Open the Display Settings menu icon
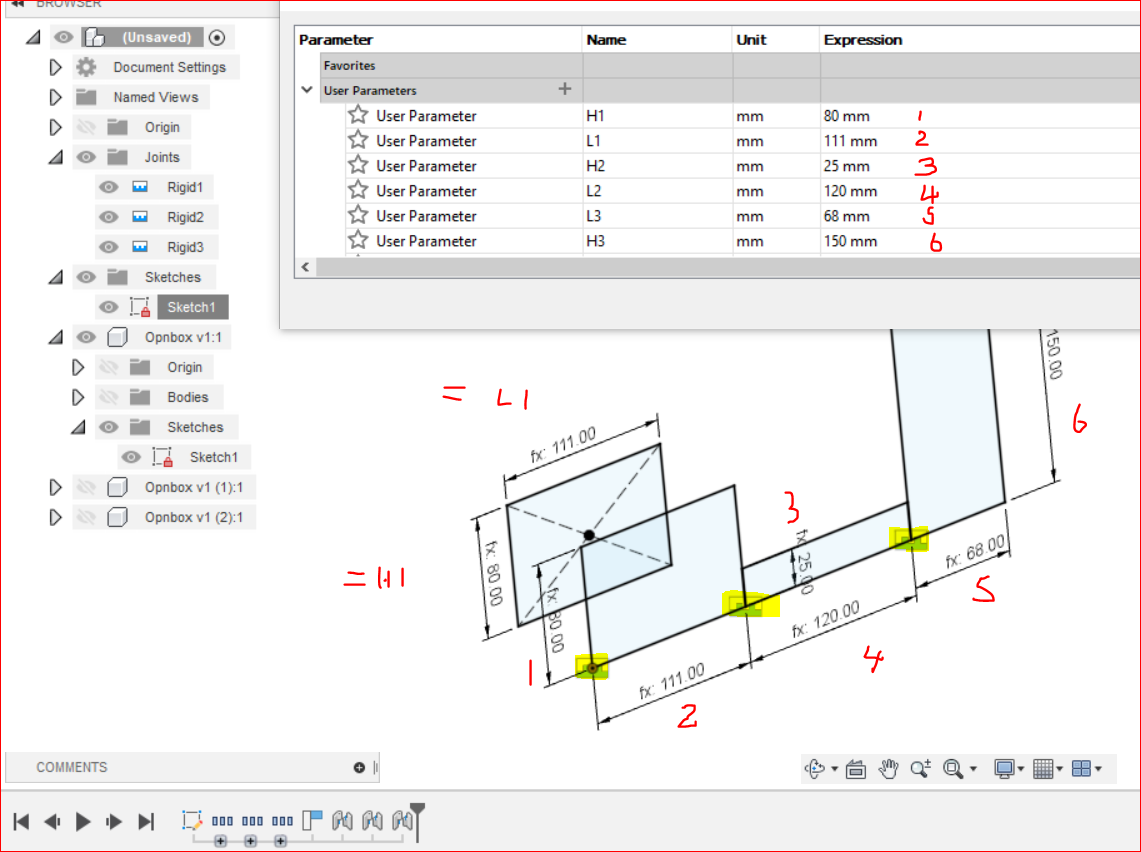The image size is (1141, 852). pyautogui.click(x=1006, y=768)
